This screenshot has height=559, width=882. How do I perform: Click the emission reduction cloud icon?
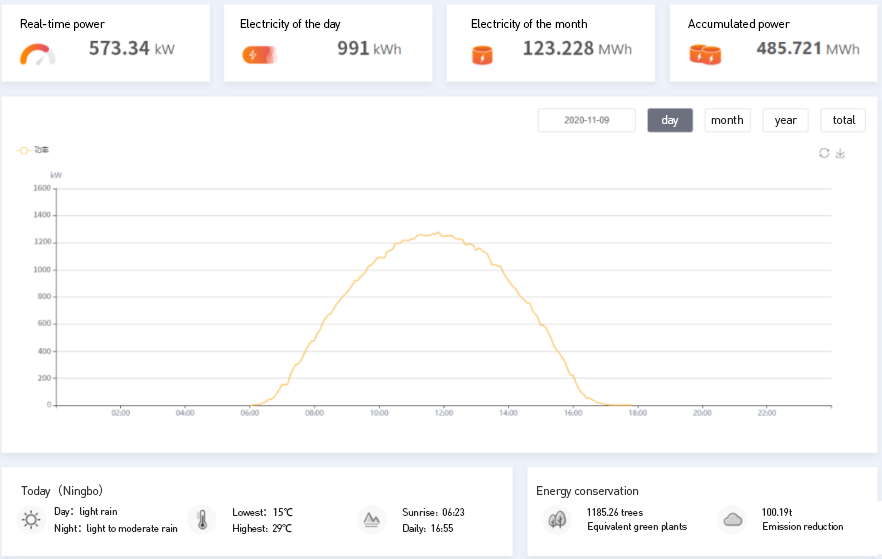pyautogui.click(x=732, y=519)
